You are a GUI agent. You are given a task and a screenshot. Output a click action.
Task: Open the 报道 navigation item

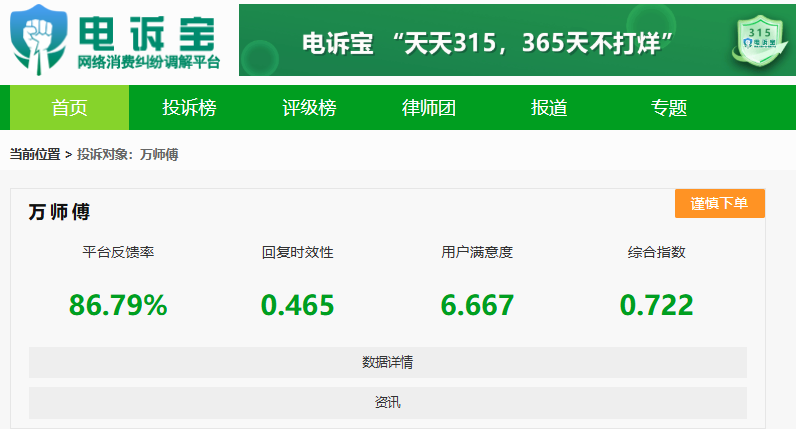pyautogui.click(x=549, y=108)
